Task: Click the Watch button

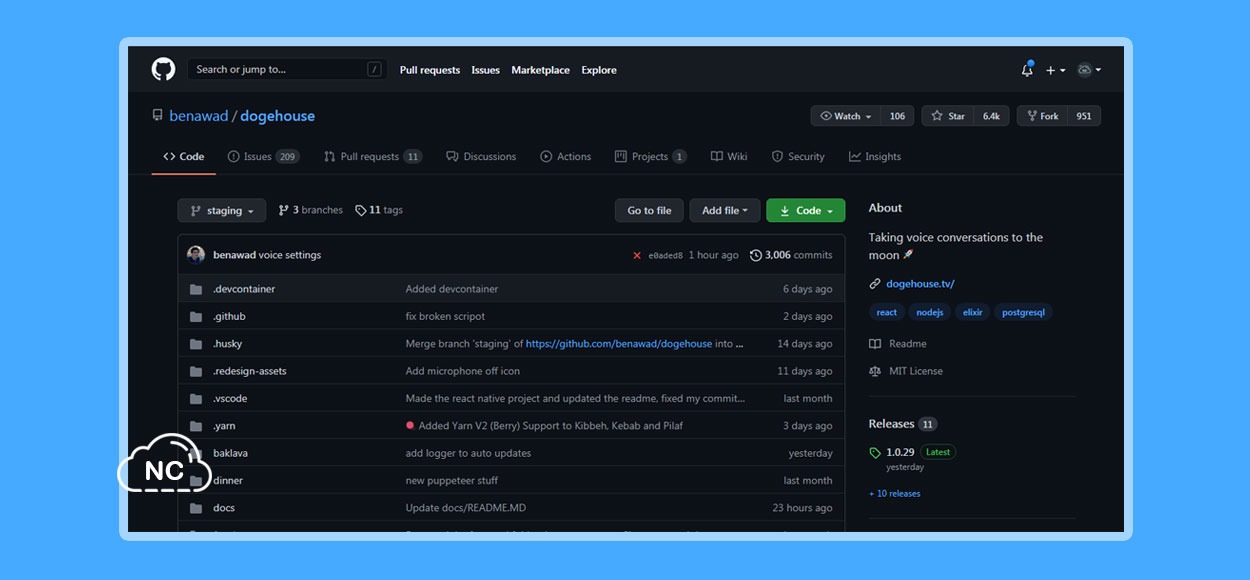Action: (x=846, y=116)
